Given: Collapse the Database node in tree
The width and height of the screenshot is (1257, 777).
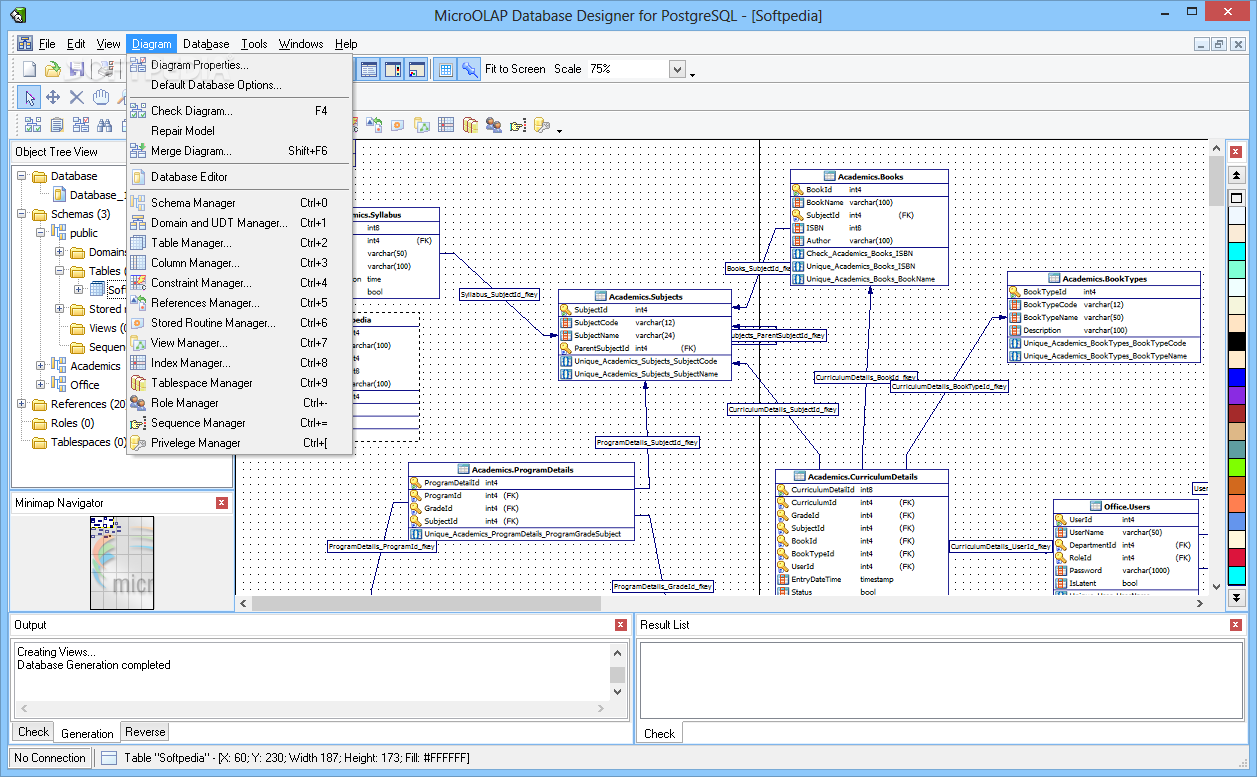Looking at the screenshot, I should click(22, 176).
